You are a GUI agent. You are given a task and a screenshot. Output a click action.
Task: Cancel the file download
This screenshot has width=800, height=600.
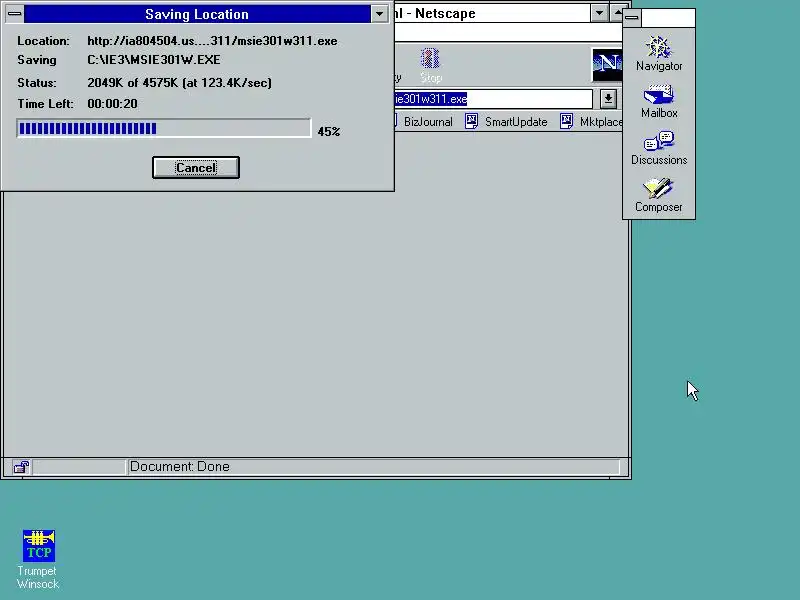click(x=196, y=167)
